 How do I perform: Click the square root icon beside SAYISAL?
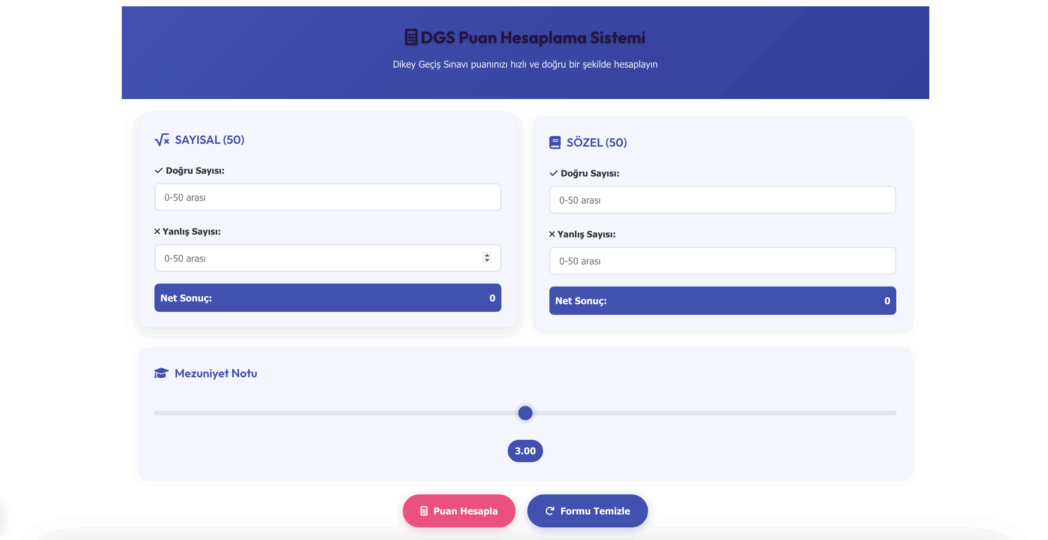tap(162, 140)
